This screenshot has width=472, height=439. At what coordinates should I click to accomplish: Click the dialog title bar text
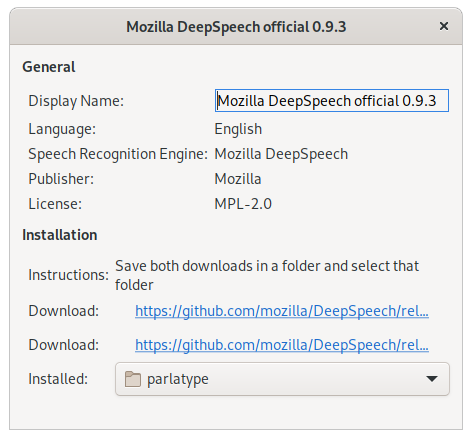(x=236, y=27)
